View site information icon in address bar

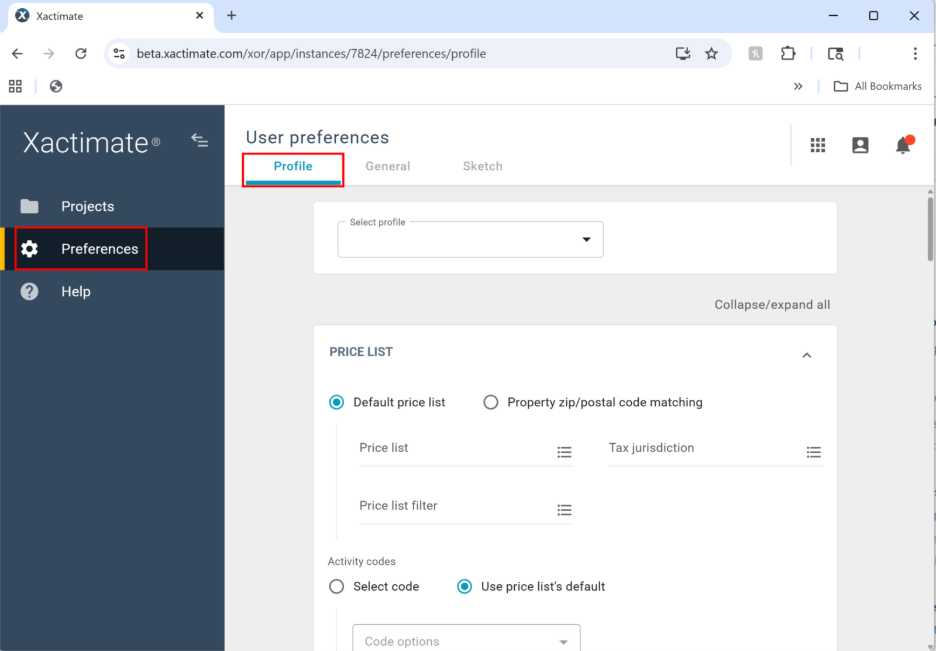click(119, 54)
